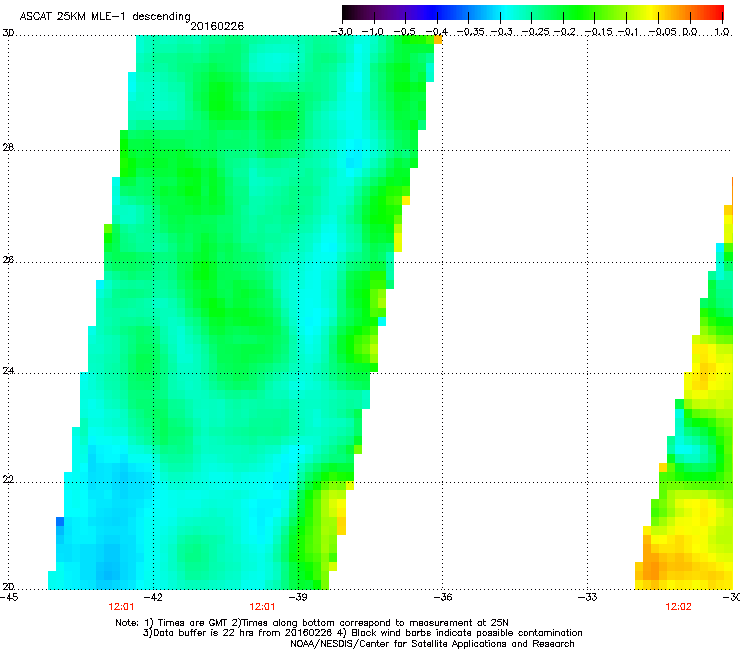Click the title 'ASCAT 25KM MLE-1 descending'

[x=105, y=16]
